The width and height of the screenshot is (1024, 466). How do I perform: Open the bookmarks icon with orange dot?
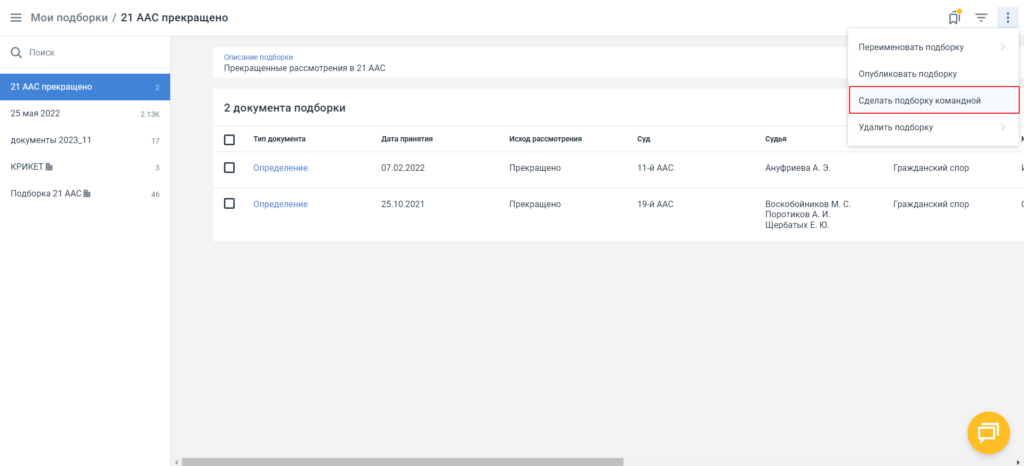point(955,18)
